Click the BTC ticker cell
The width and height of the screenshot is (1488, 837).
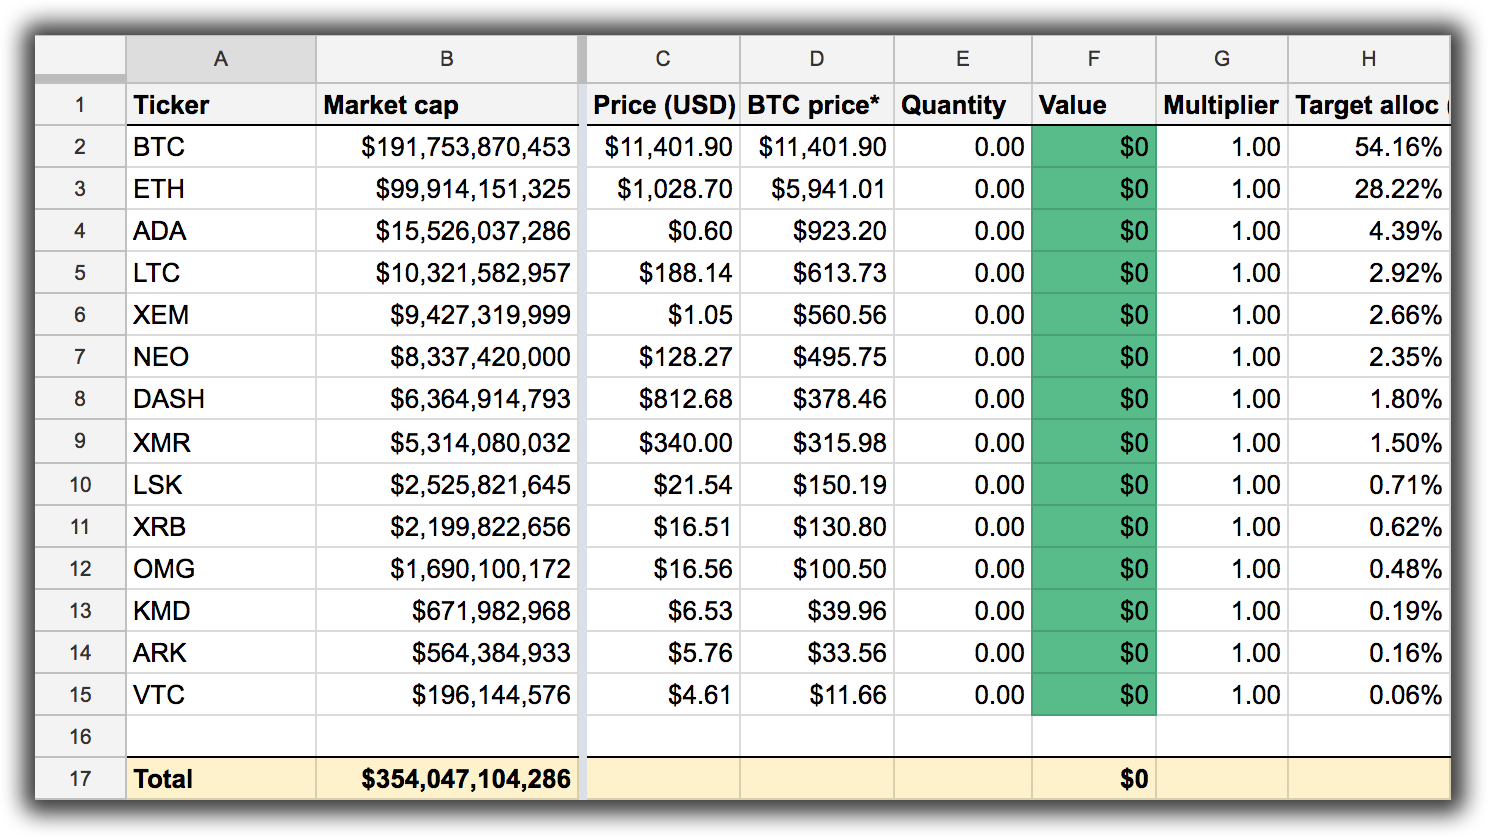pos(221,147)
